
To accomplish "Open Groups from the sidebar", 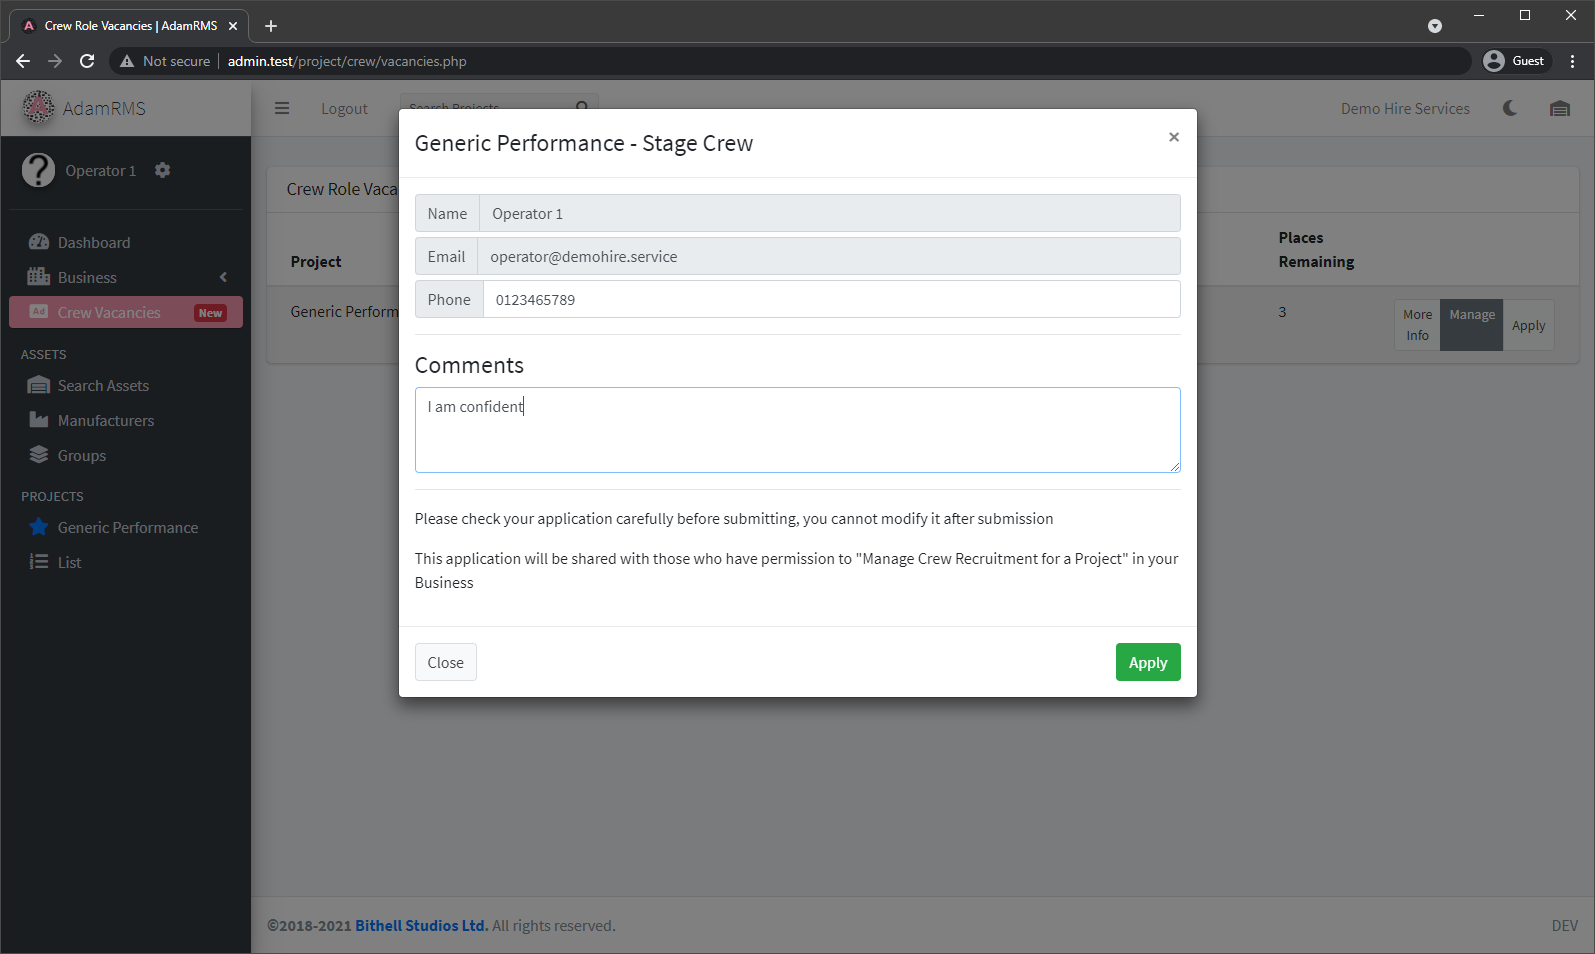I will [x=82, y=456].
